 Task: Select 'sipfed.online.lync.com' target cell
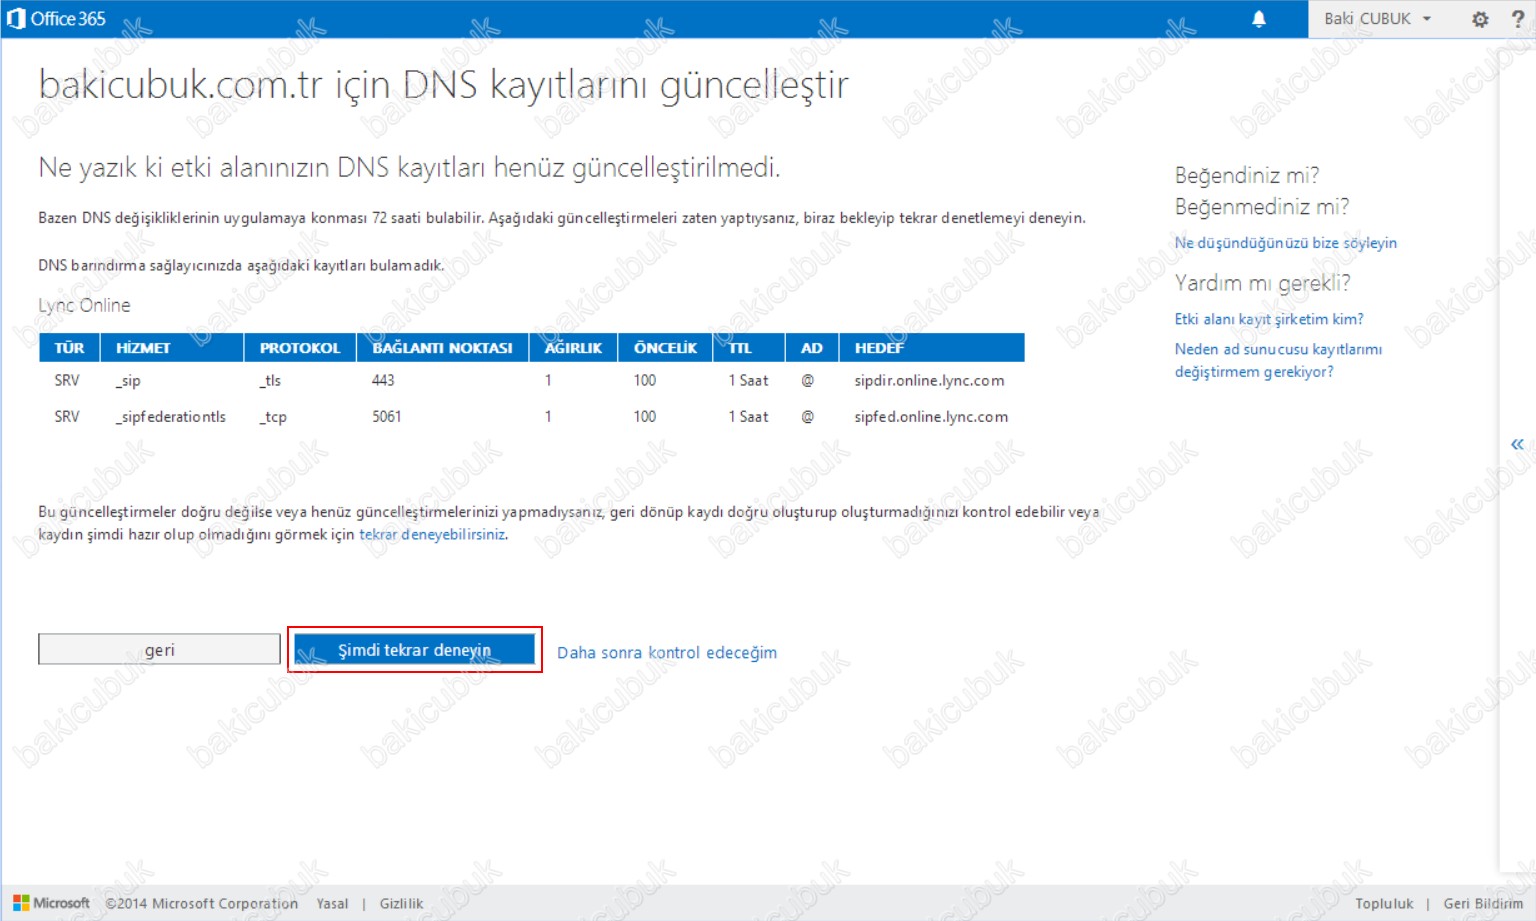click(x=931, y=417)
